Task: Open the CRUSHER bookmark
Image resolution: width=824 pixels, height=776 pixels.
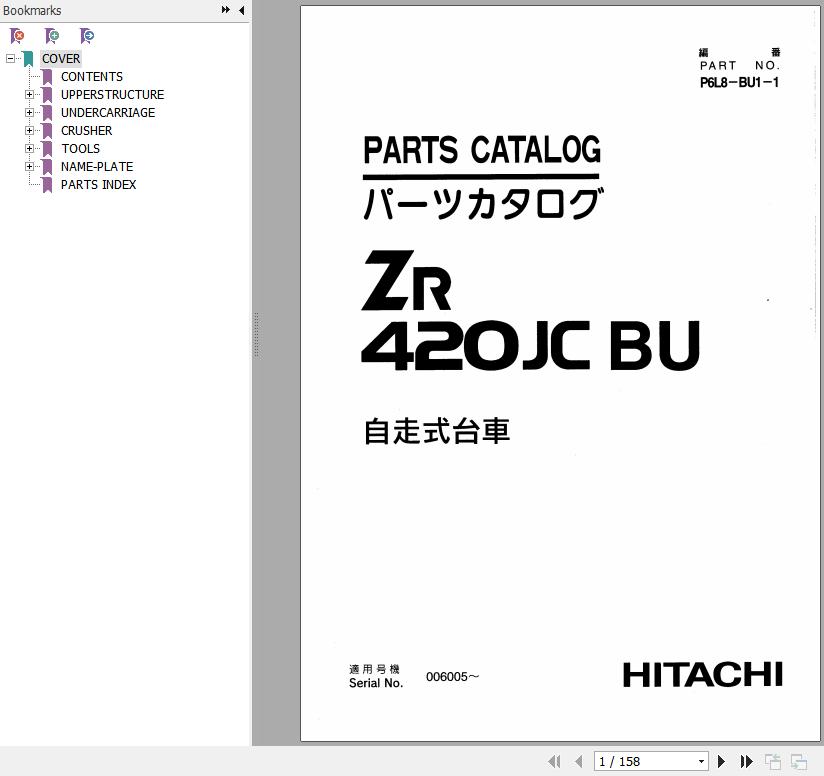Action: pyautogui.click(x=86, y=130)
